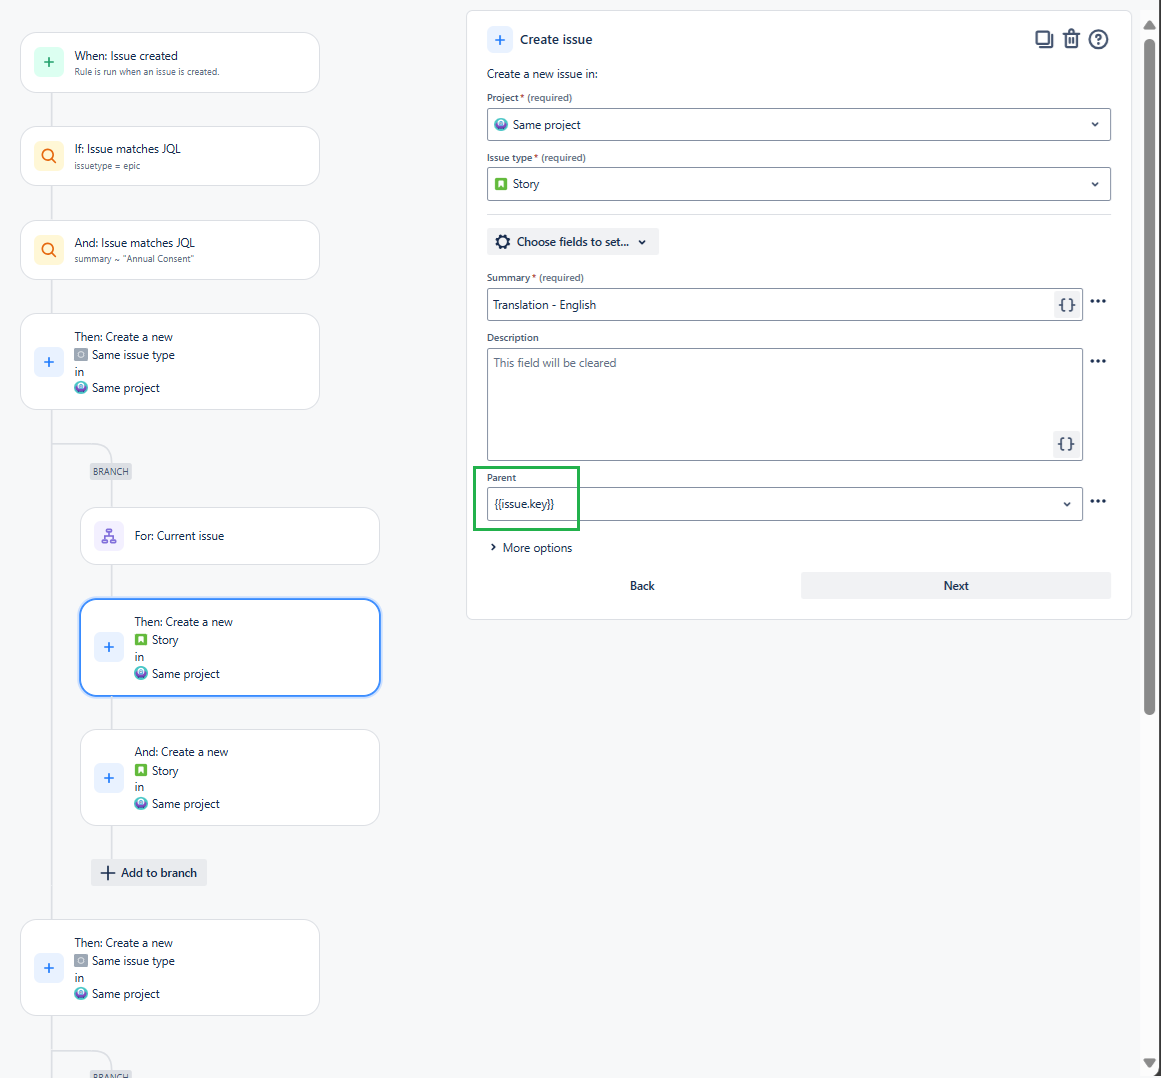The image size is (1161, 1078).
Task: Click the gear icon on Choose fields to set
Action: click(x=502, y=241)
